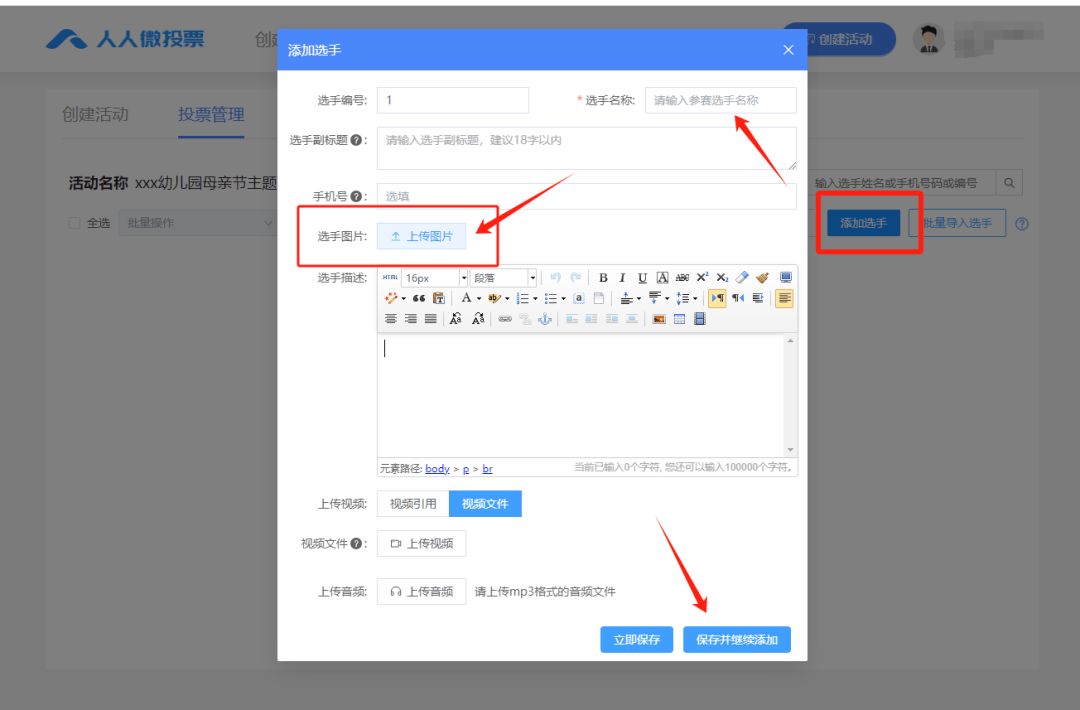Click the undo icon in the editor toolbar
1080x710 pixels.
pos(554,278)
